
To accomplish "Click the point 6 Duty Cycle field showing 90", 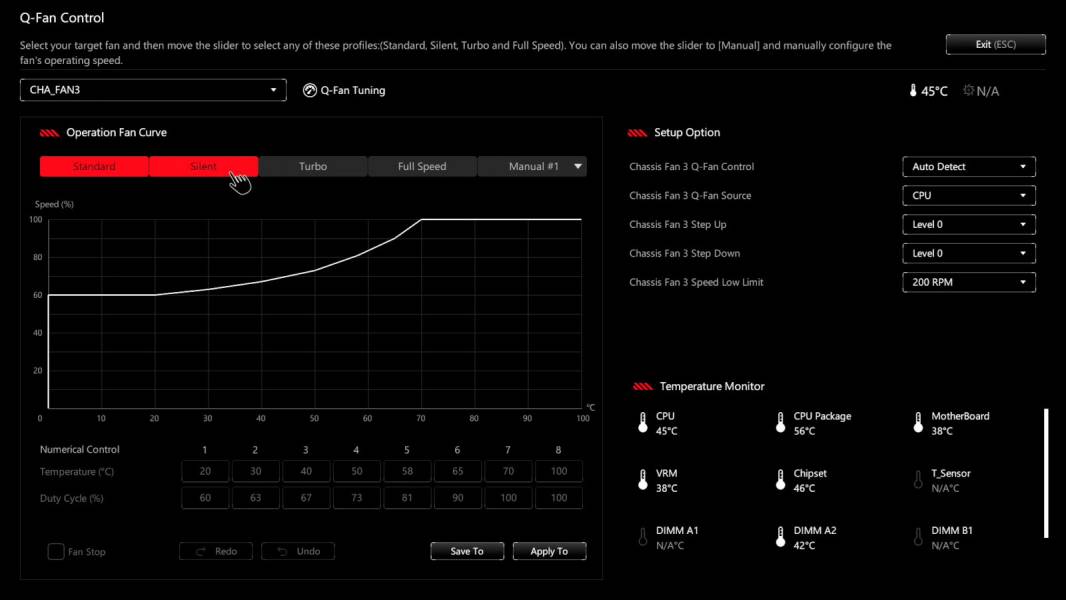I will point(458,497).
